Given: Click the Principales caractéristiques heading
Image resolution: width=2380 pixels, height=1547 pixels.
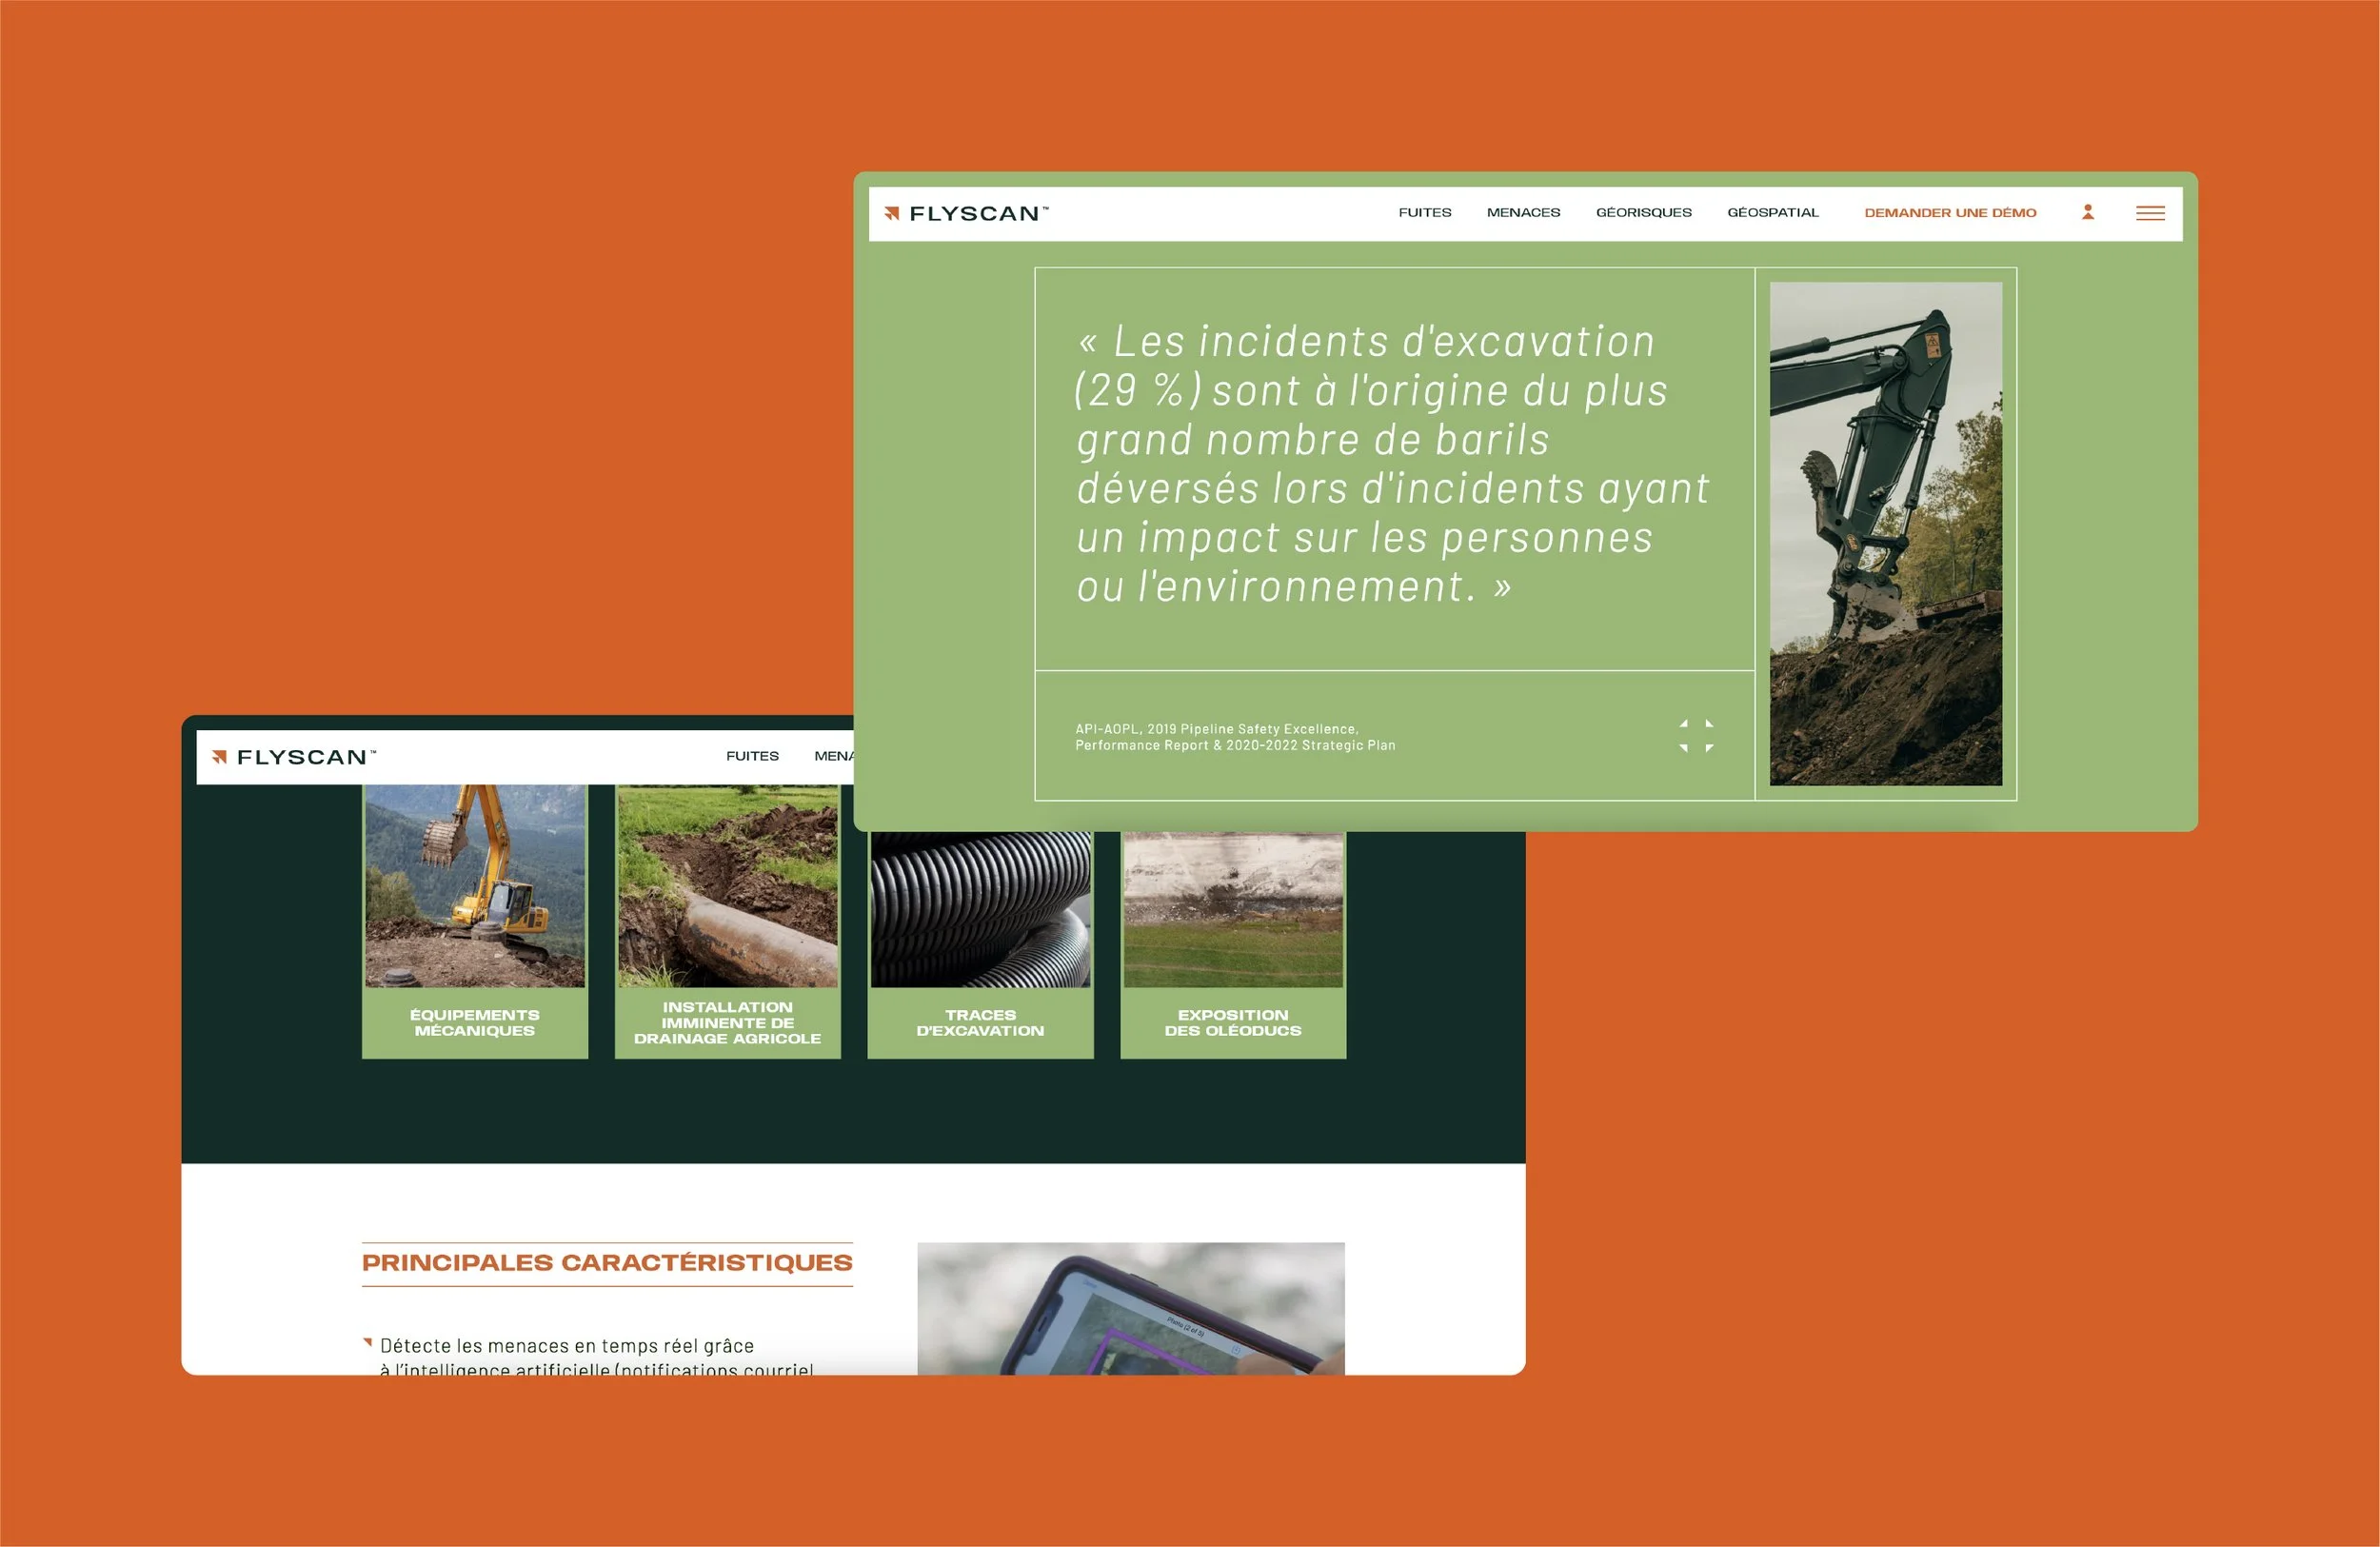Looking at the screenshot, I should pos(607,1262).
